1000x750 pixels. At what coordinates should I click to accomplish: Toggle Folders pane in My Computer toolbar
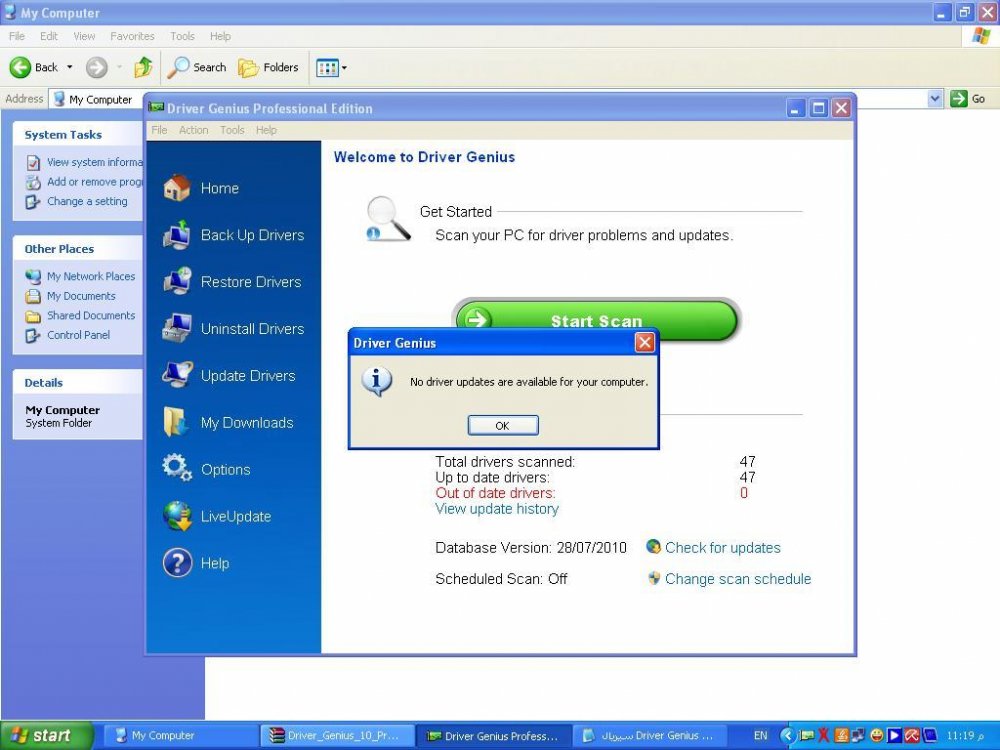coord(268,67)
